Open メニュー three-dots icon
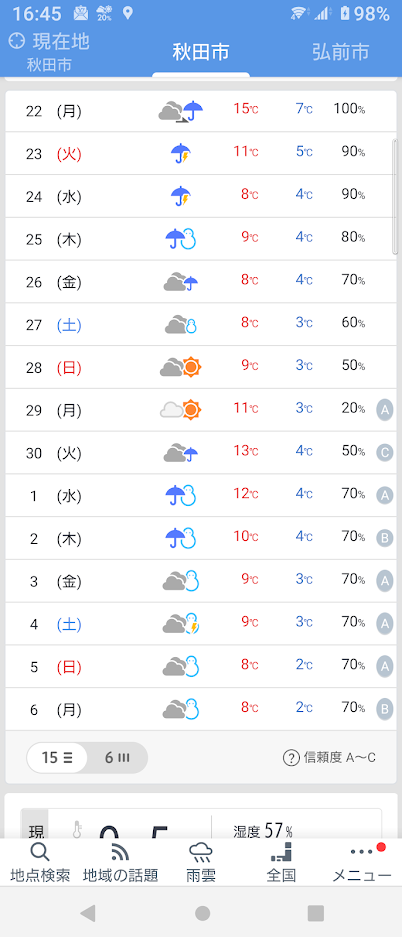Viewport: 402px width, 937px height. [361, 852]
